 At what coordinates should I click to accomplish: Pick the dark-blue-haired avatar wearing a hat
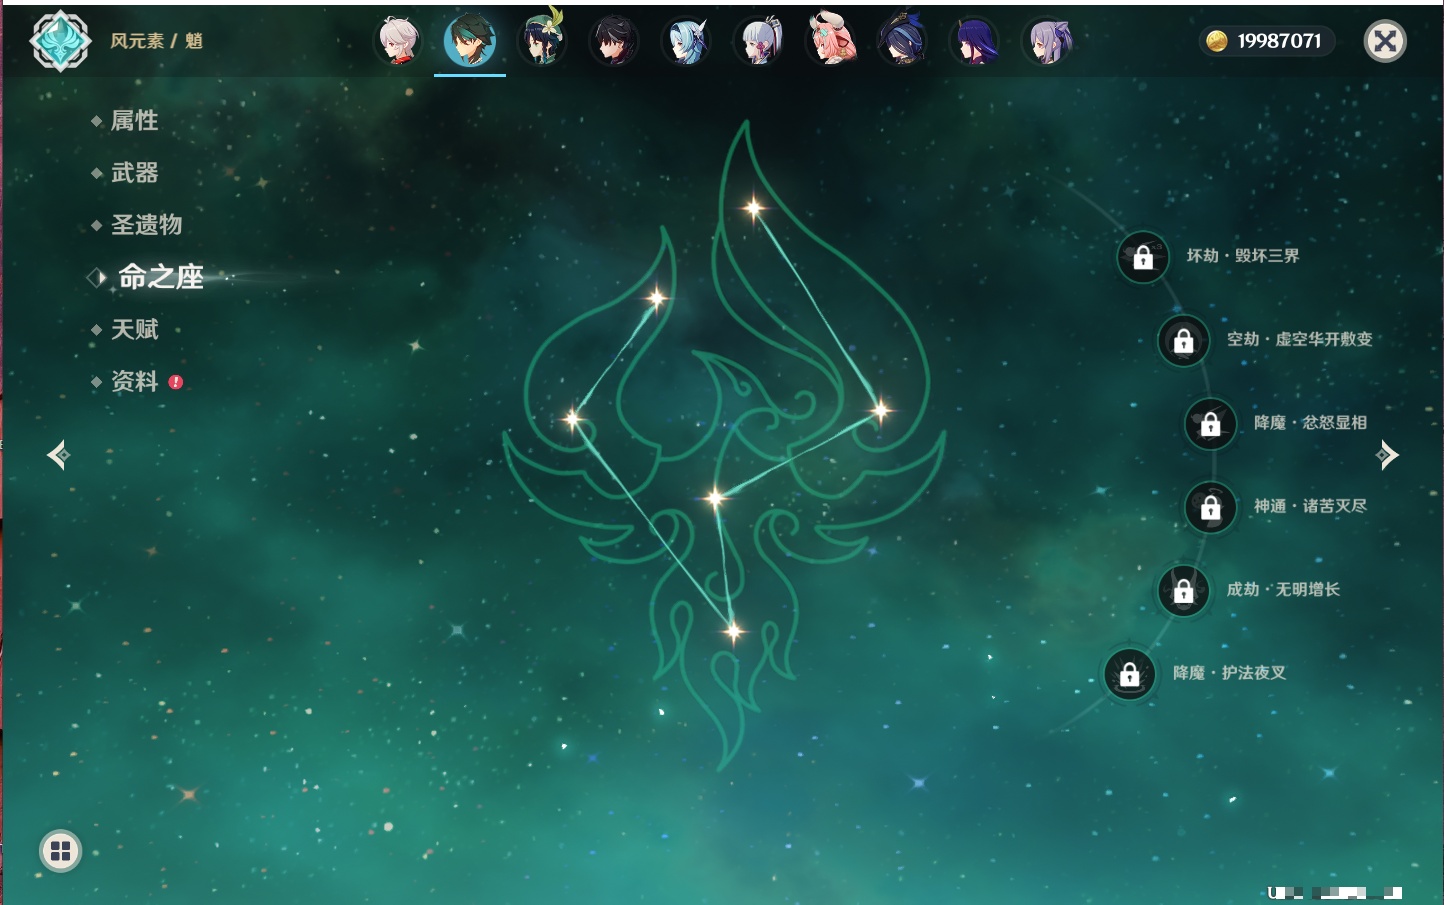tap(903, 41)
